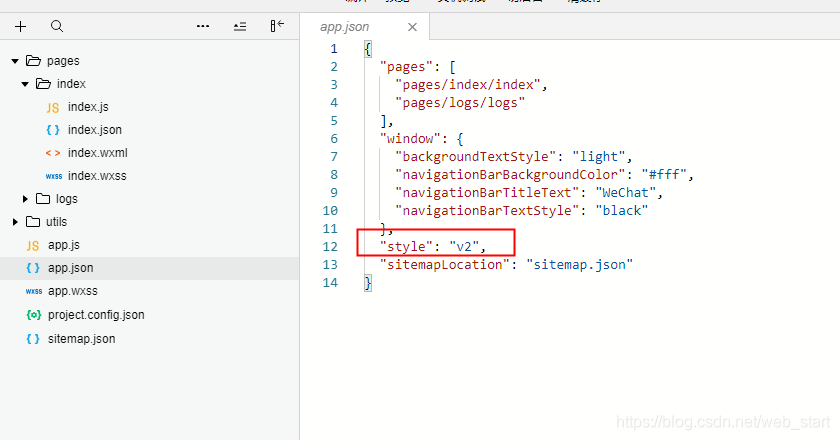Viewport: 840px width, 440px height.
Task: Click the "light" value string
Action: point(598,156)
